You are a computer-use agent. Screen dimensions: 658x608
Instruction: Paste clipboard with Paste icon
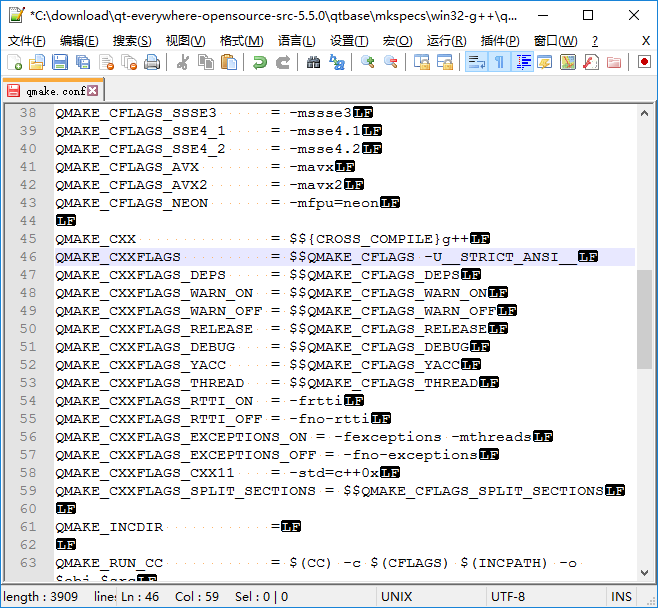tap(229, 63)
